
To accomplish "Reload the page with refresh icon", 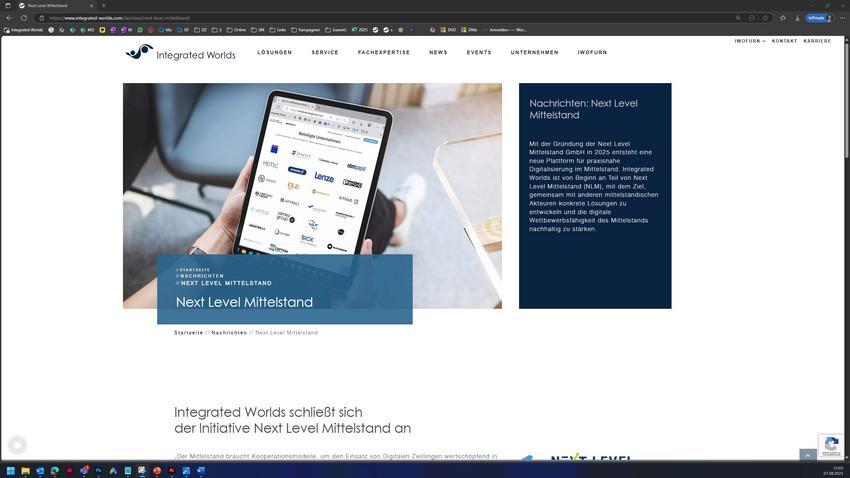I will pyautogui.click(x=24, y=18).
